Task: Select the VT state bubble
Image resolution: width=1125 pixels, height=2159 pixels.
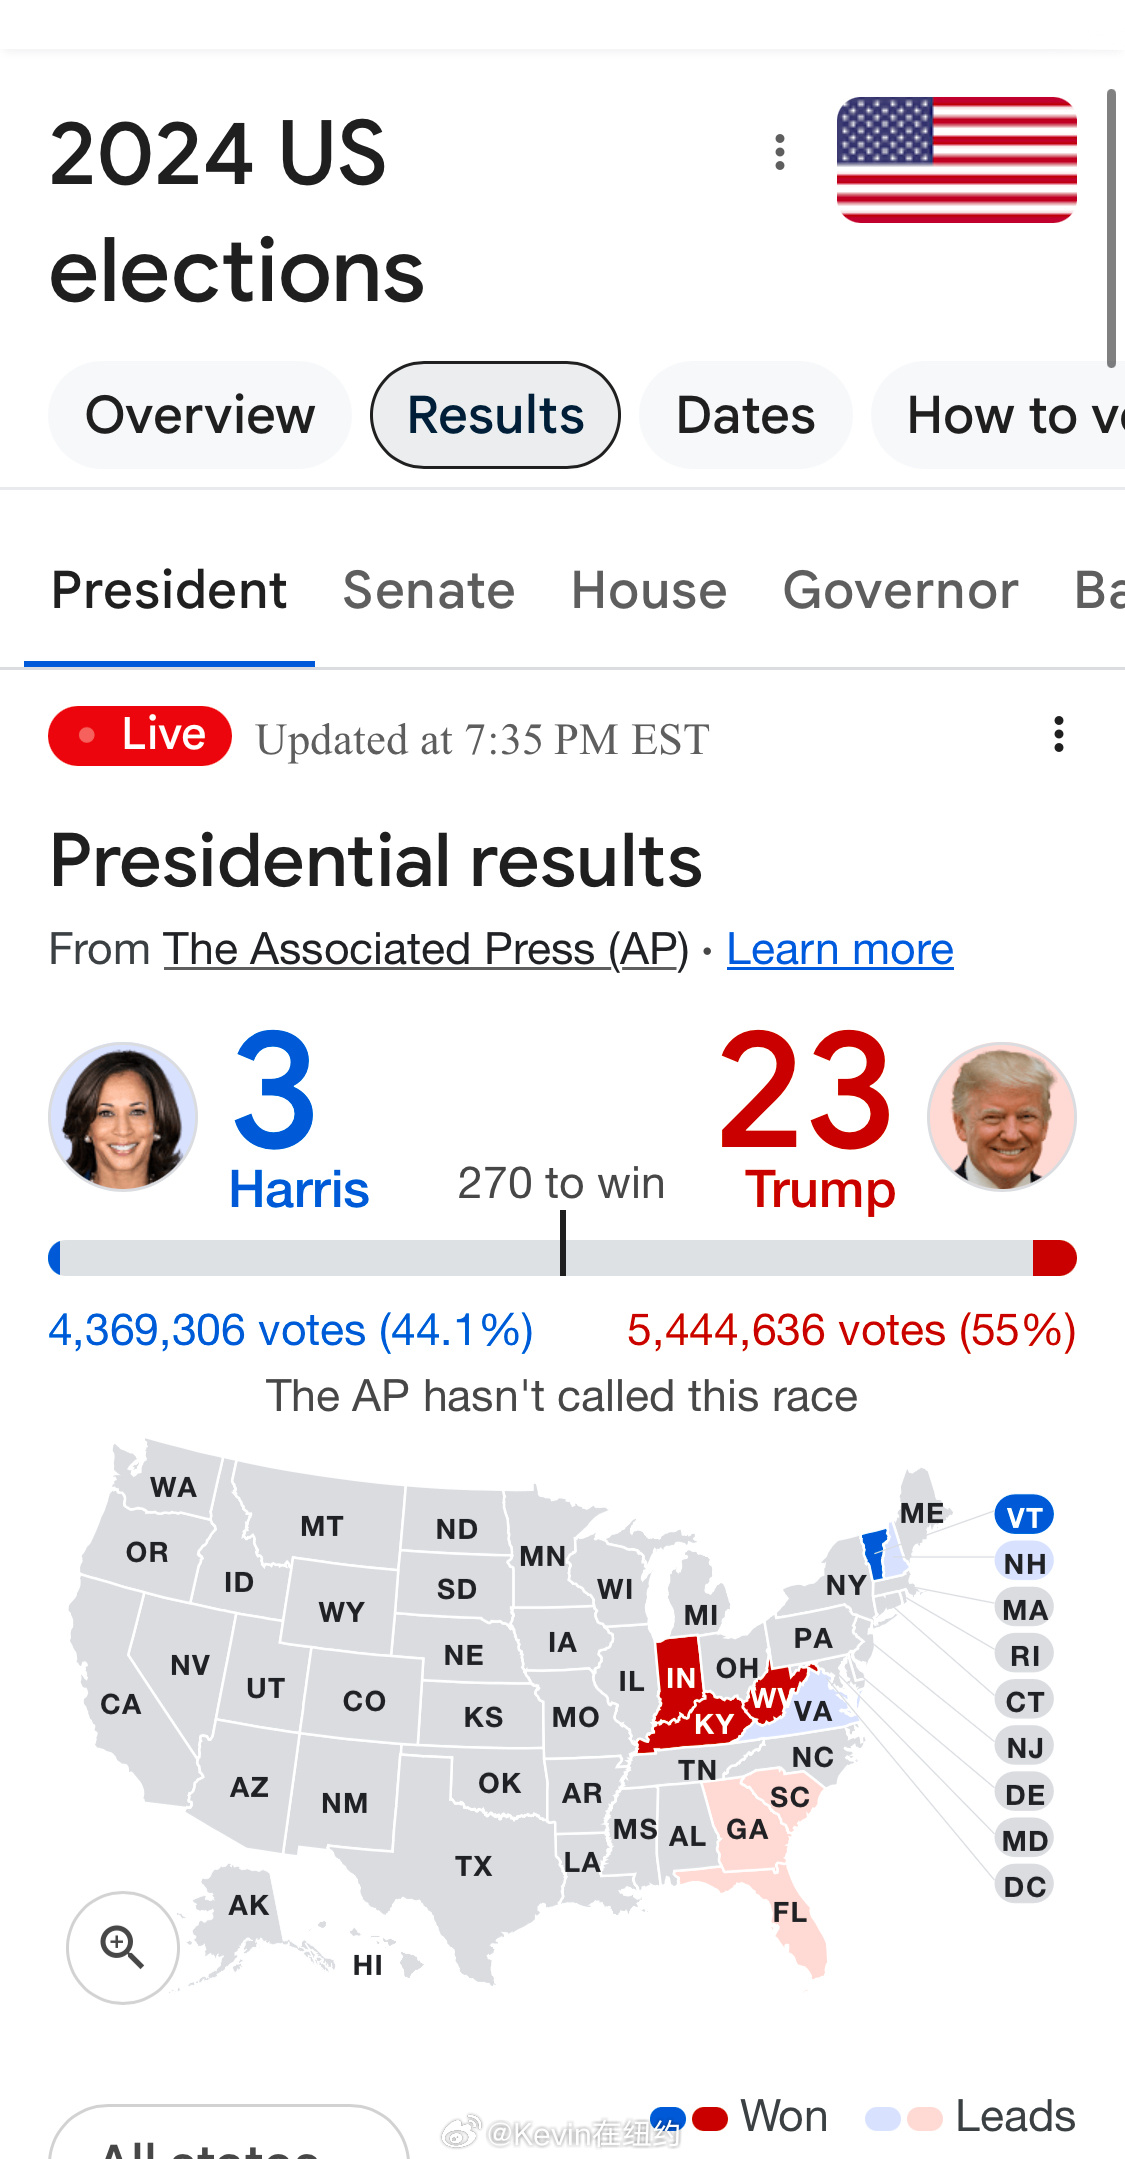Action: (x=1024, y=1516)
